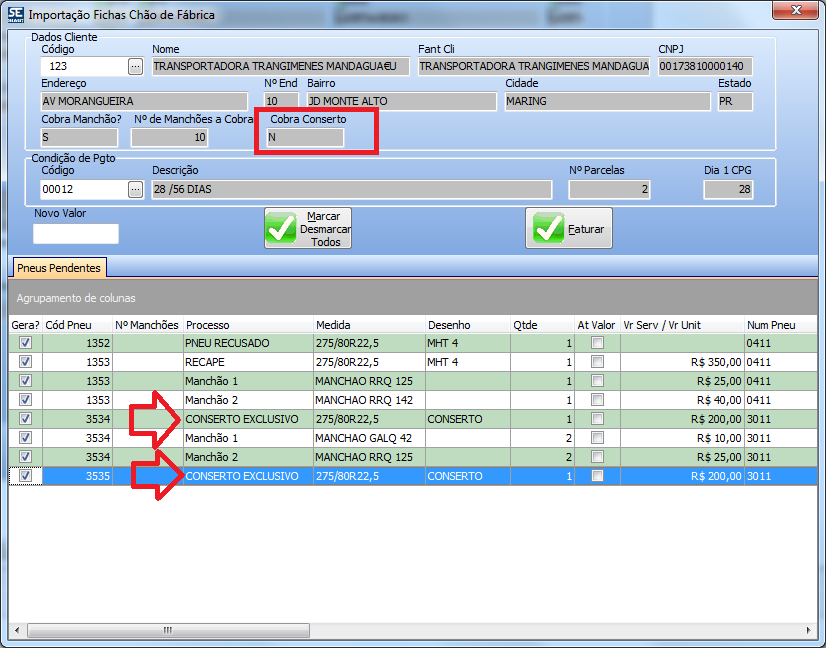Click the client Código field containing 123
The image size is (826, 648).
[84, 66]
